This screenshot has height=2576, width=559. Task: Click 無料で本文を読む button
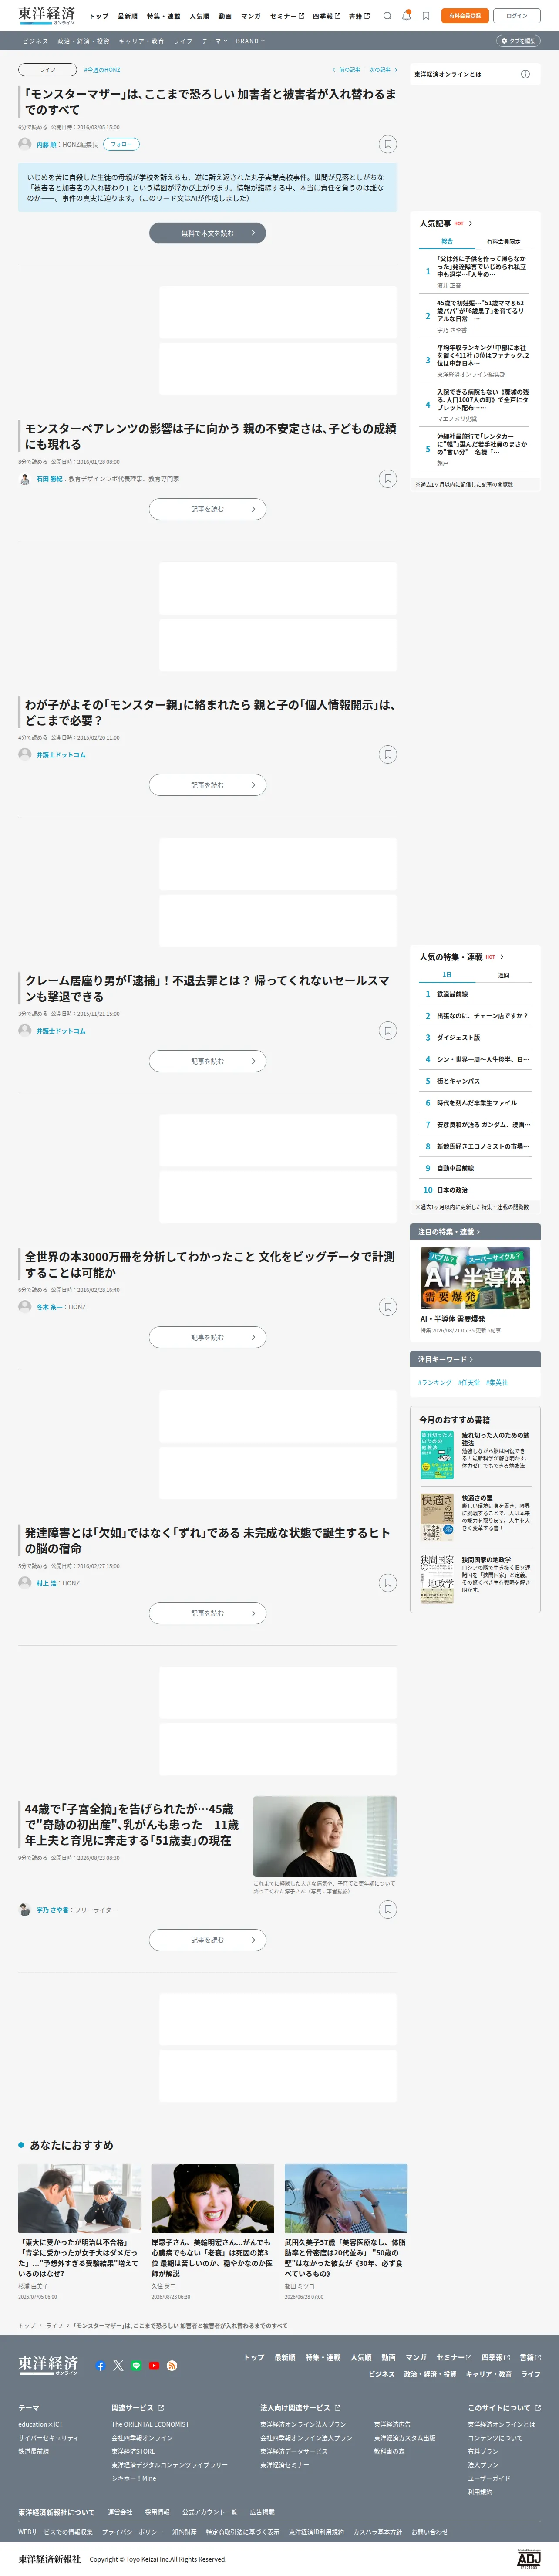(208, 233)
